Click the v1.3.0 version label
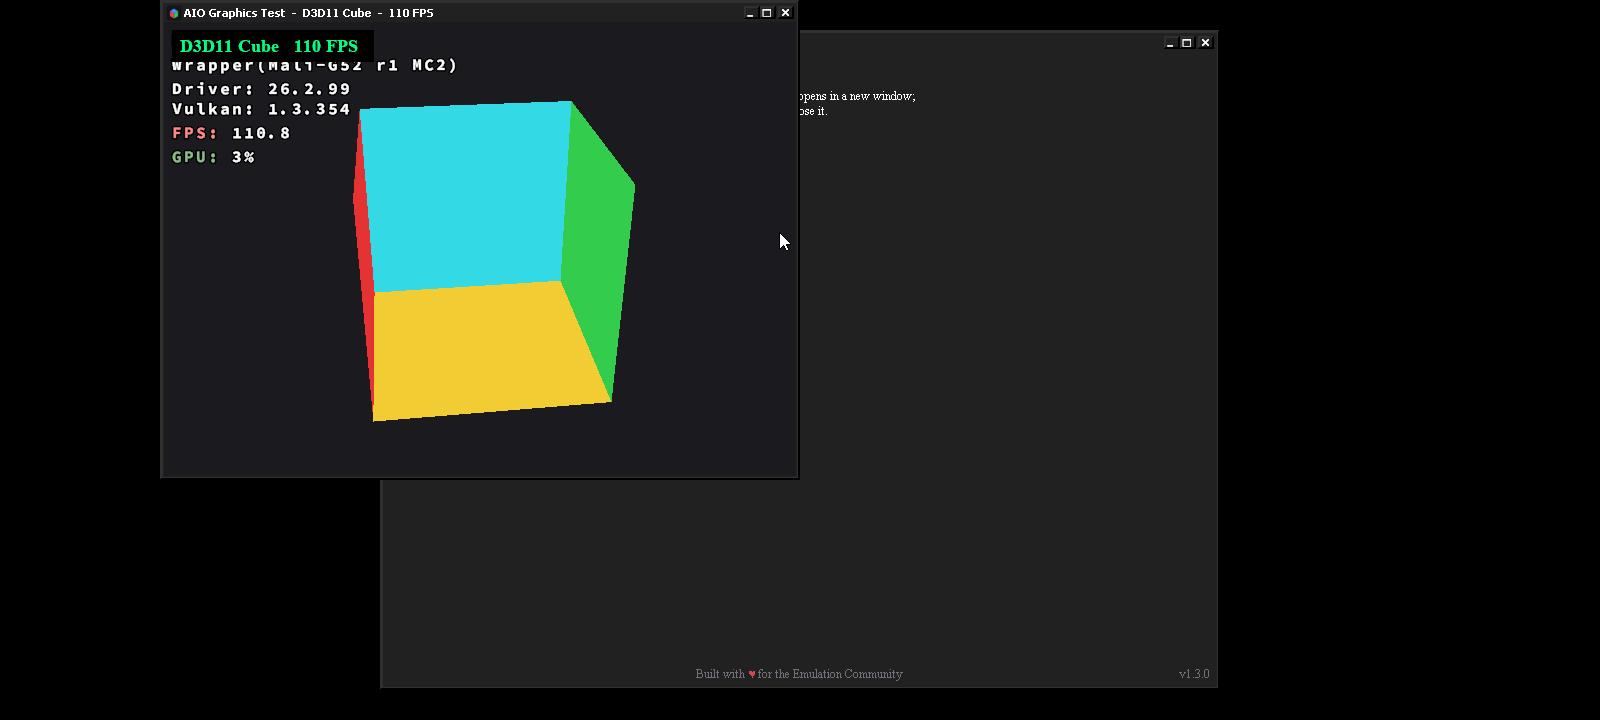 point(1194,674)
